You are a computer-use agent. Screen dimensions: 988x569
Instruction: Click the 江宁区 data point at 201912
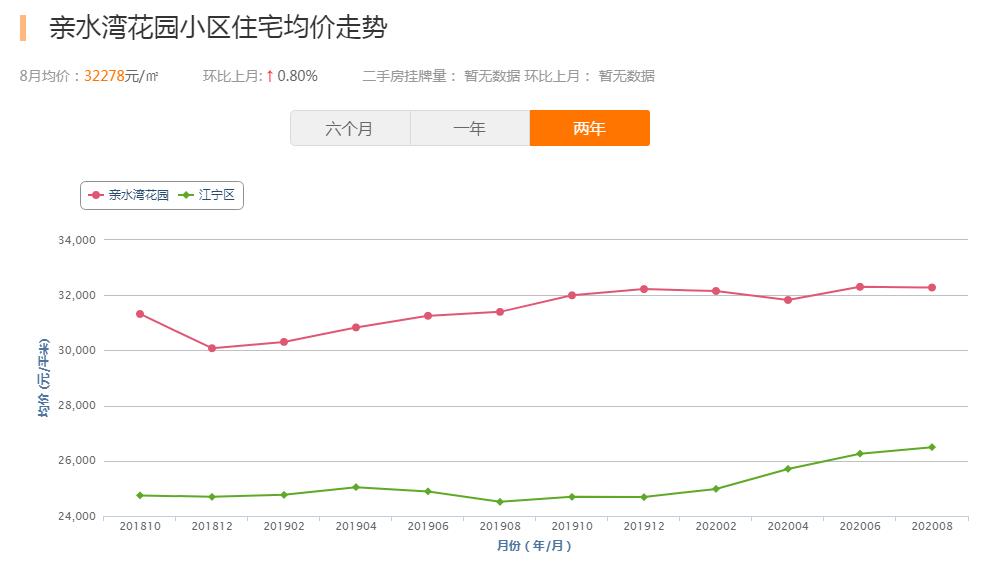644,497
